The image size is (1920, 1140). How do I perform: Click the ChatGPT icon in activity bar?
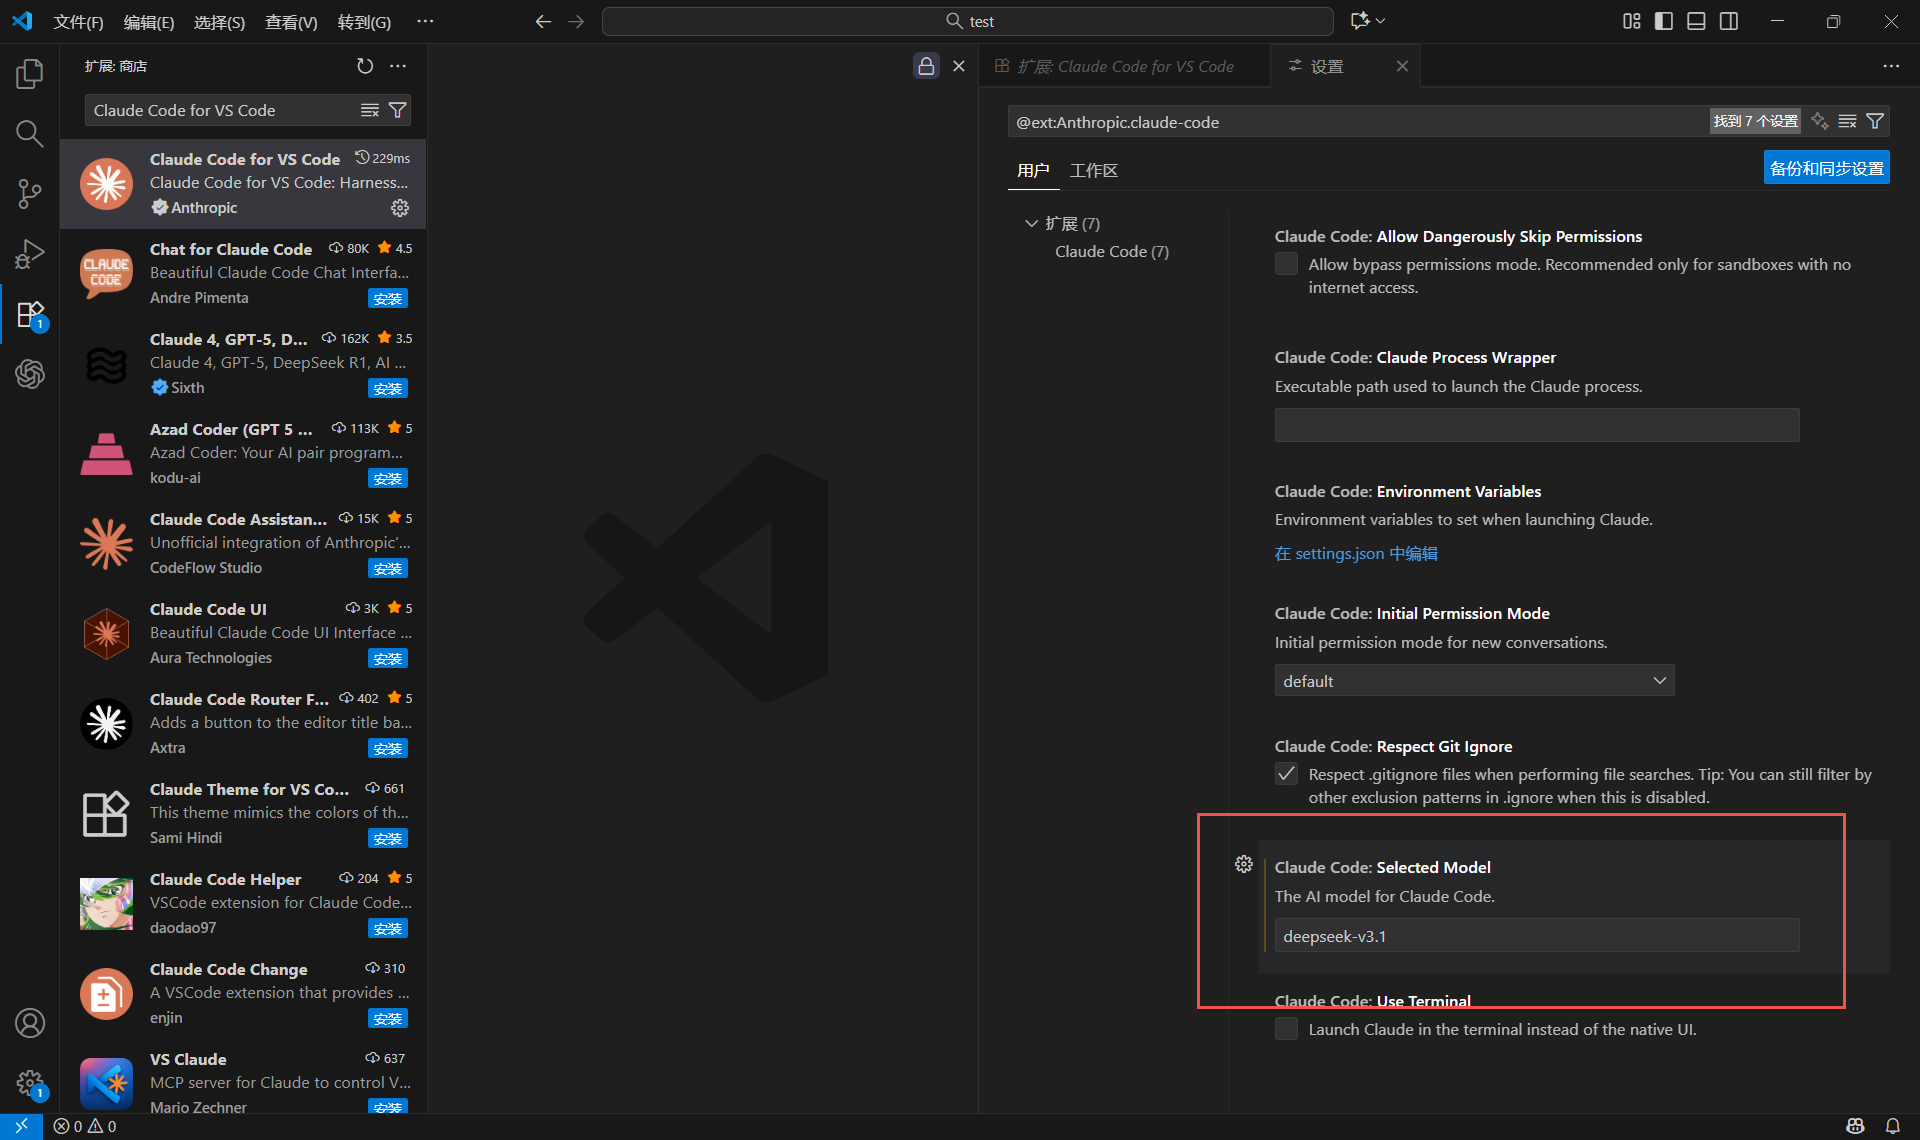point(30,374)
